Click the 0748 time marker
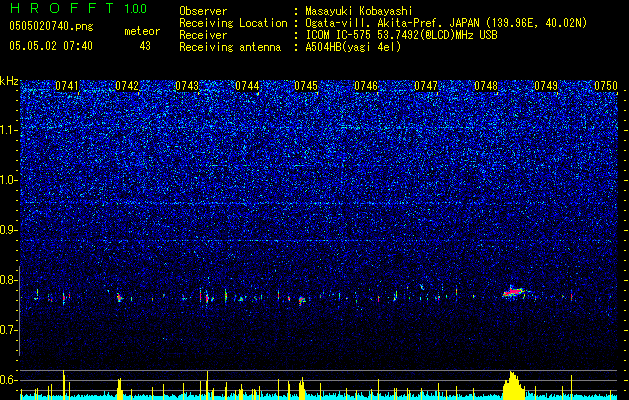Image resolution: width=629 pixels, height=400 pixels. coord(486,86)
